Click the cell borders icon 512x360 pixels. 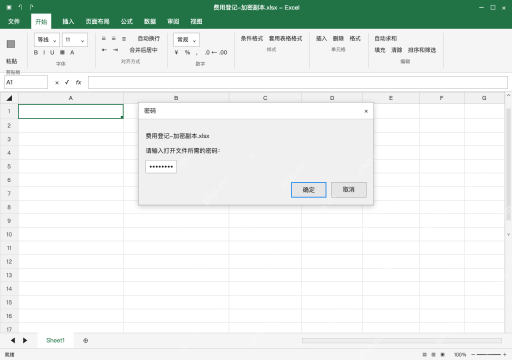coord(62,52)
